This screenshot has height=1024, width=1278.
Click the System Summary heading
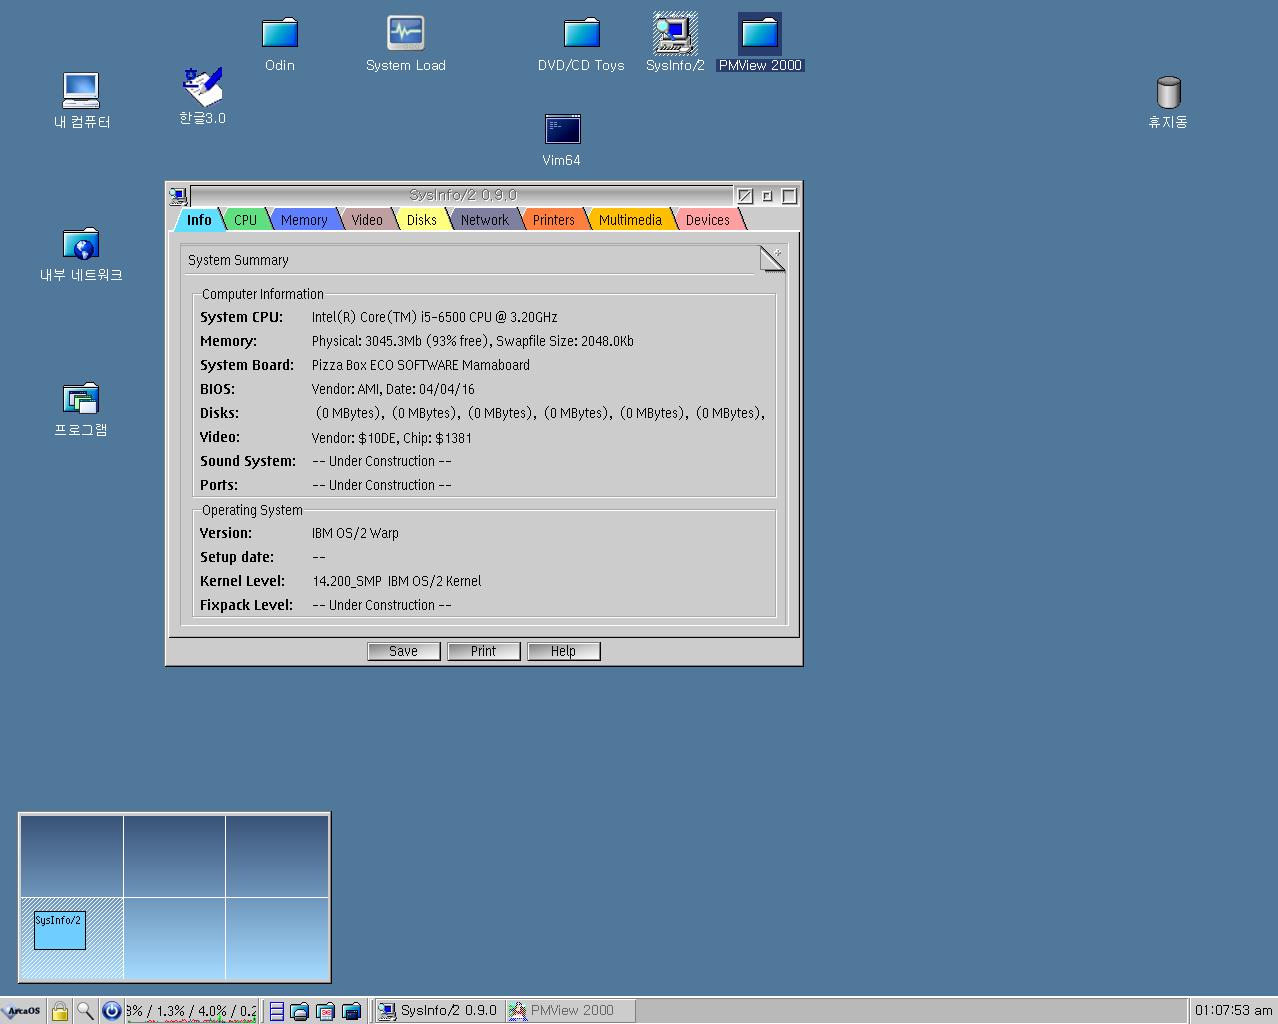(x=238, y=260)
